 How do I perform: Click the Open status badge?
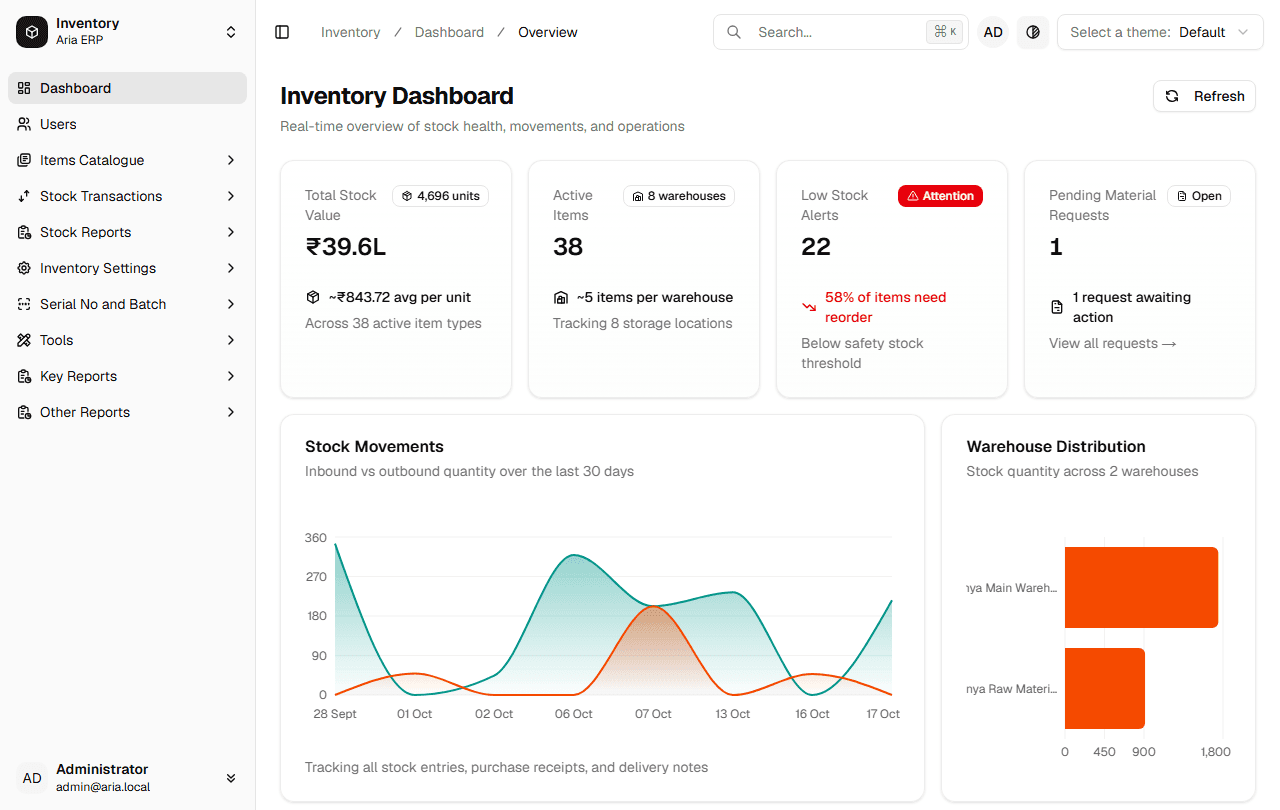(x=1199, y=196)
